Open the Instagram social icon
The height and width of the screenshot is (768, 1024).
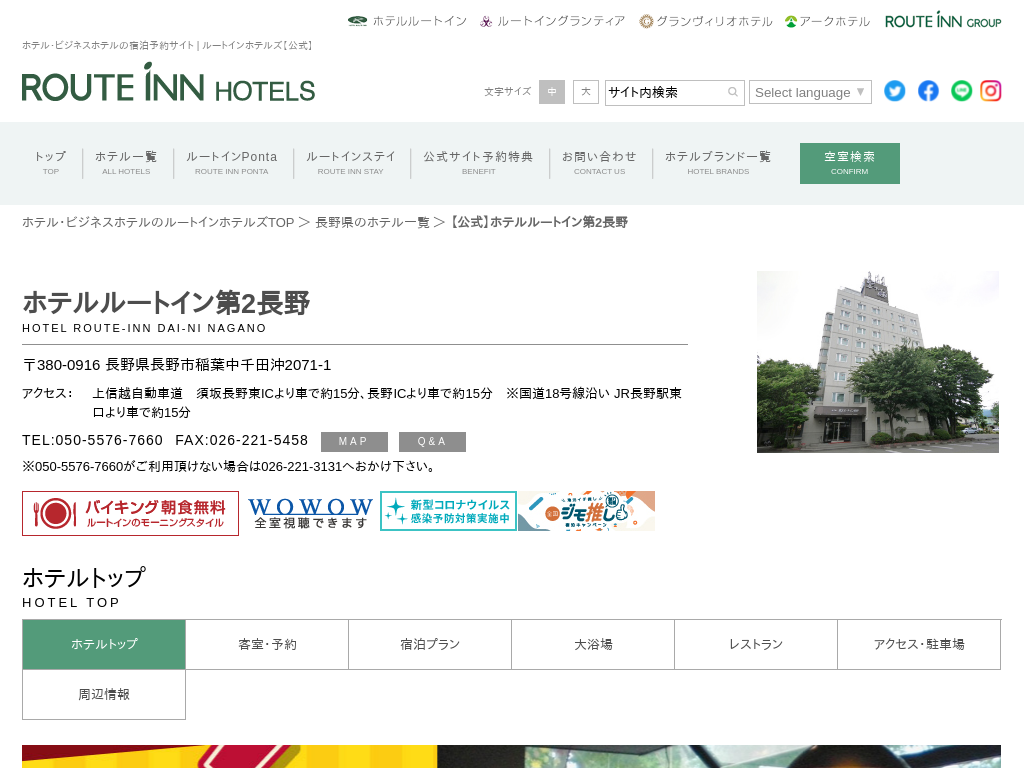click(991, 91)
